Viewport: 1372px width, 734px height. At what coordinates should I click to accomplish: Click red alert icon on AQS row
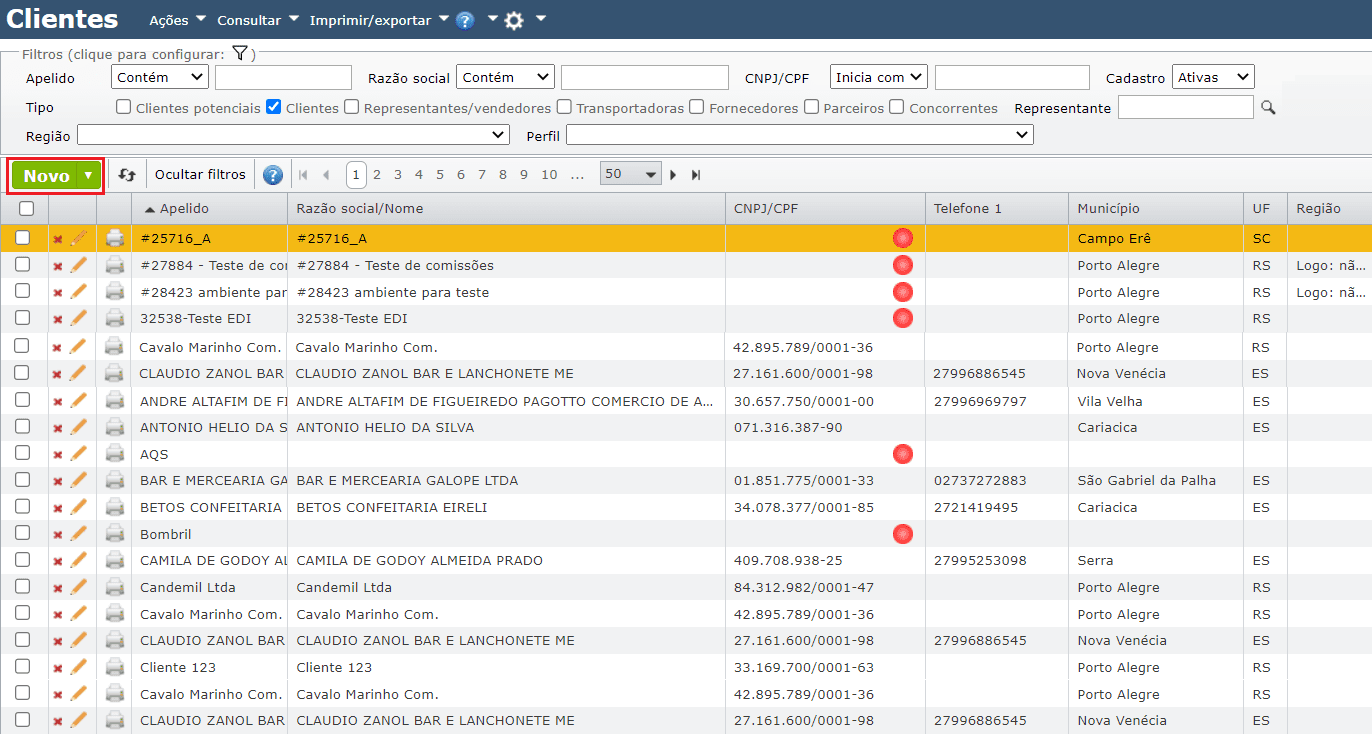coord(903,454)
